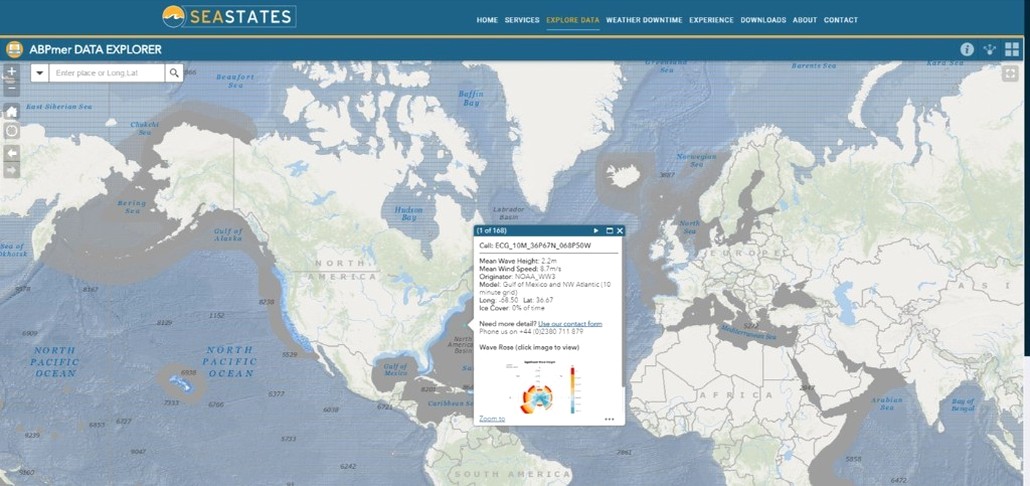Viewport: 1030px width, 486px height.
Task: Expand the search source dropdown arrow
Action: [40, 73]
